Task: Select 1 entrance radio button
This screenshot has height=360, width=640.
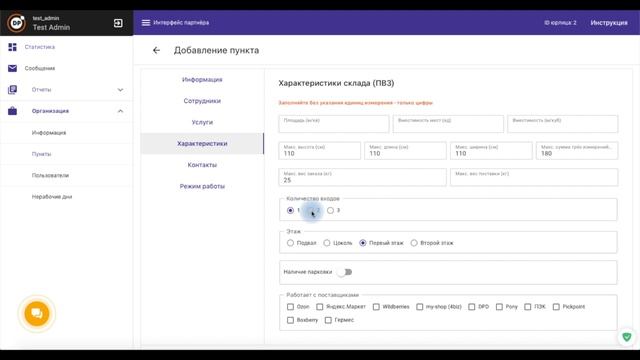Action: [x=290, y=210]
